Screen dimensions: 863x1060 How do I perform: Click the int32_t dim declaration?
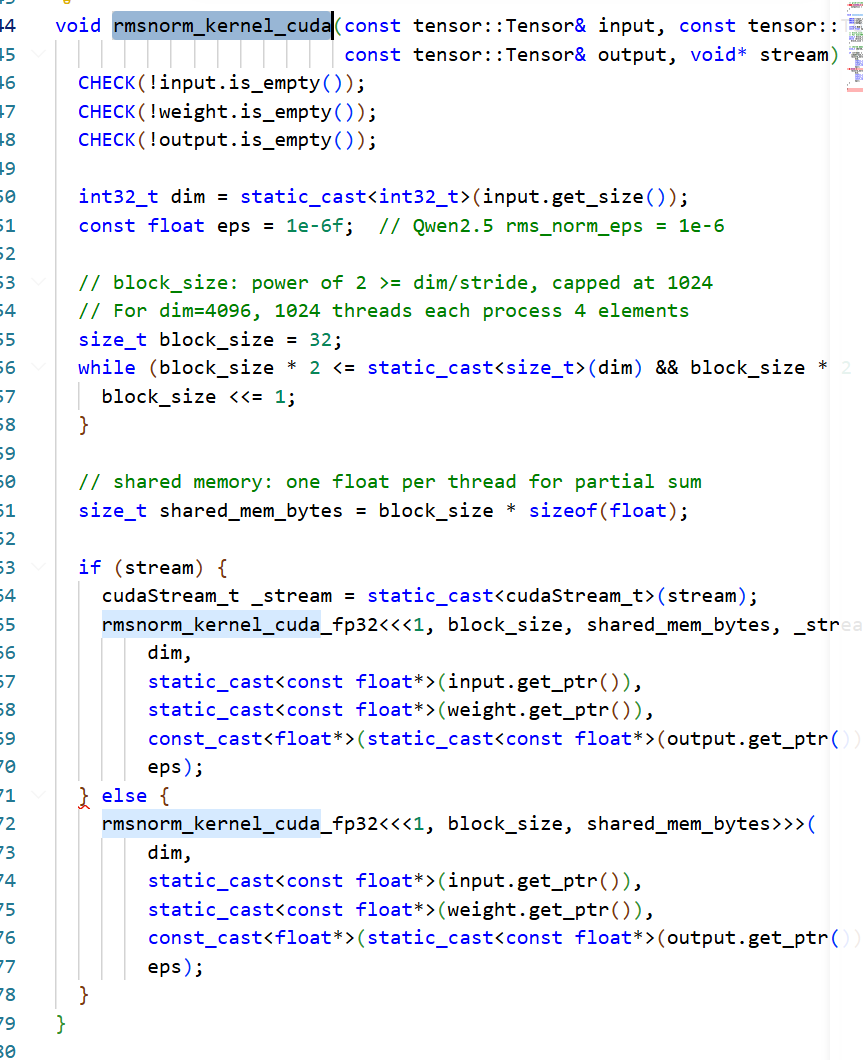tap(383, 197)
